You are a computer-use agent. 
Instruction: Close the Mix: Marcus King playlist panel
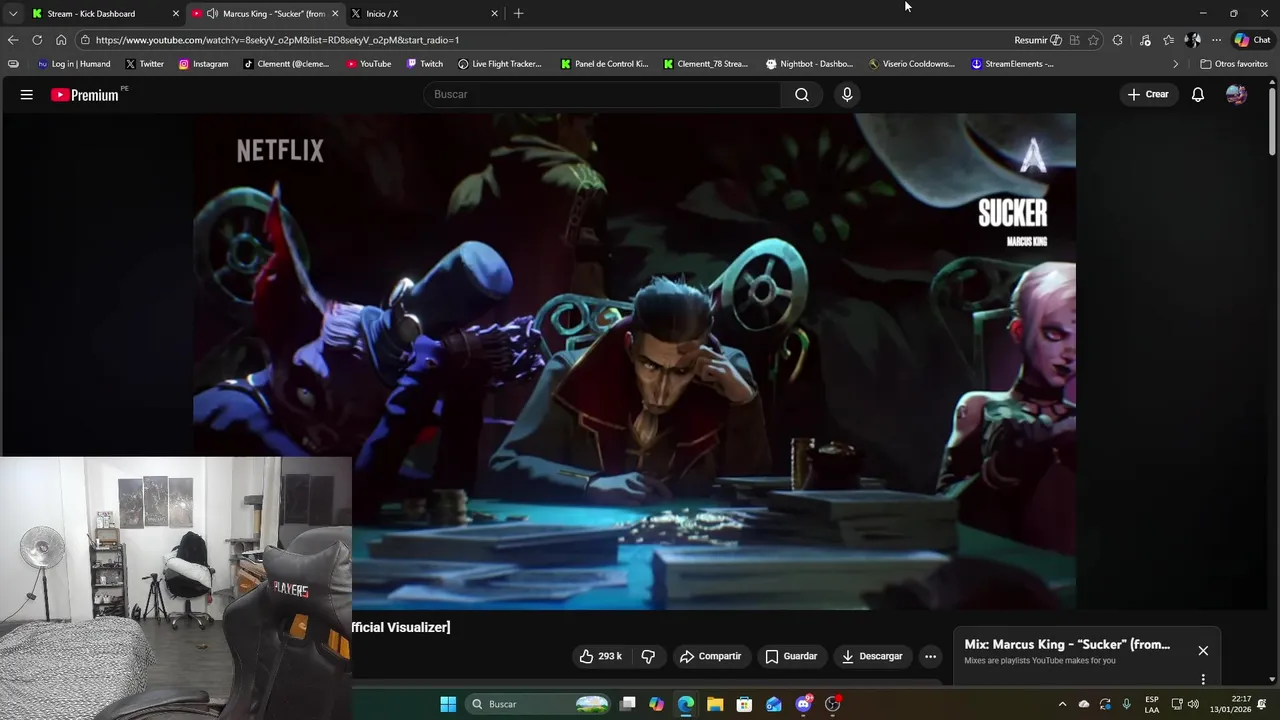[1203, 651]
